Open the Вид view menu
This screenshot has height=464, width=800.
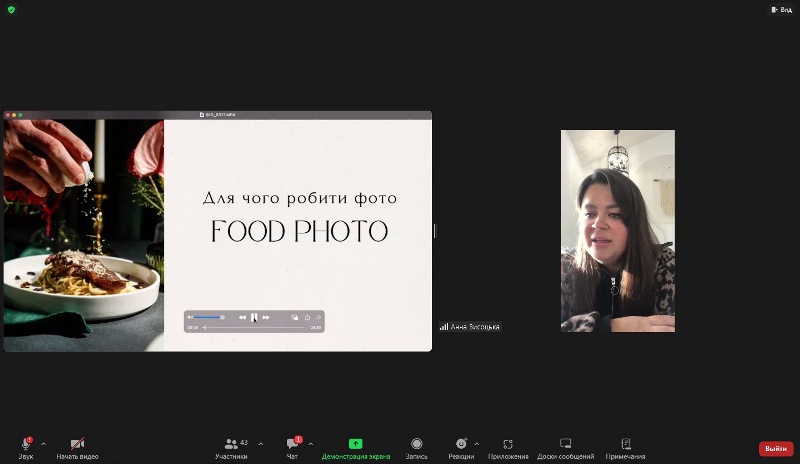pos(782,10)
